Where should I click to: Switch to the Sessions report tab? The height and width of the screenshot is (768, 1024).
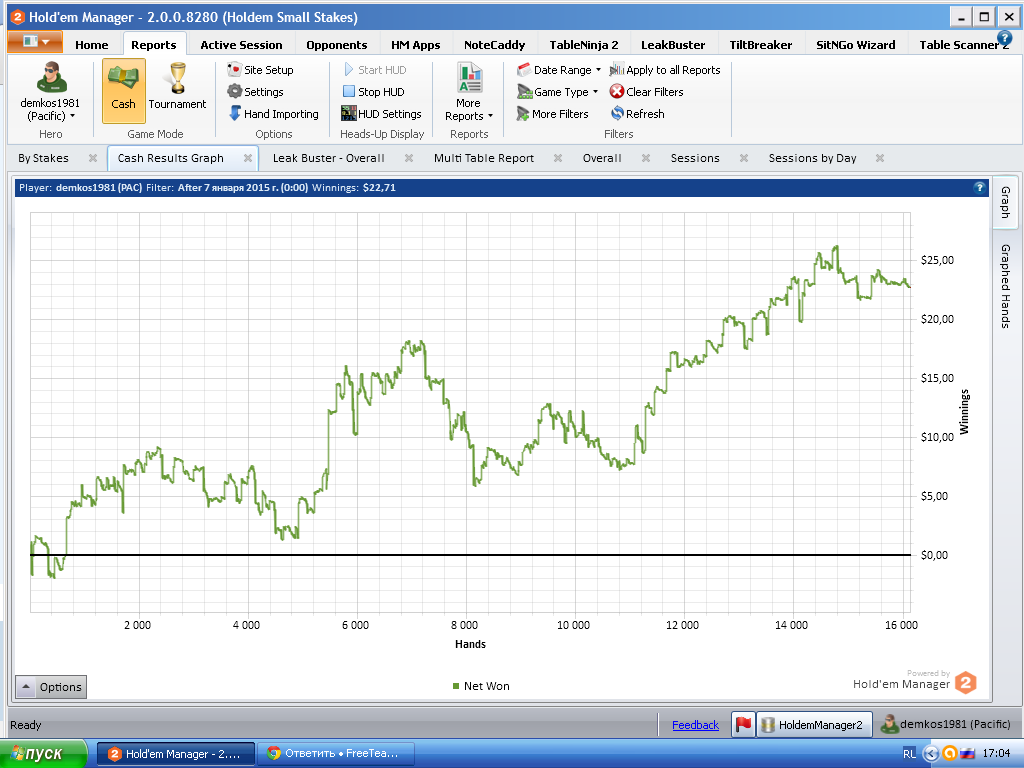pyautogui.click(x=695, y=158)
